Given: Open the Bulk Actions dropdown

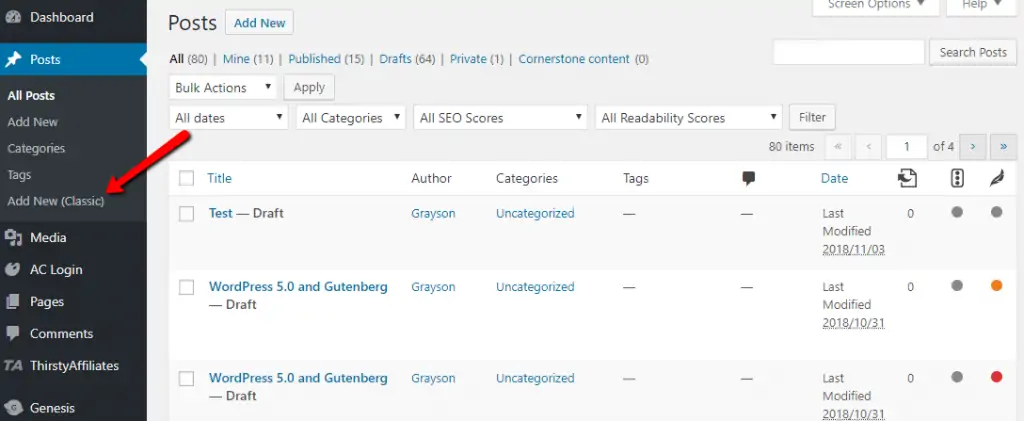Looking at the screenshot, I should [x=223, y=87].
